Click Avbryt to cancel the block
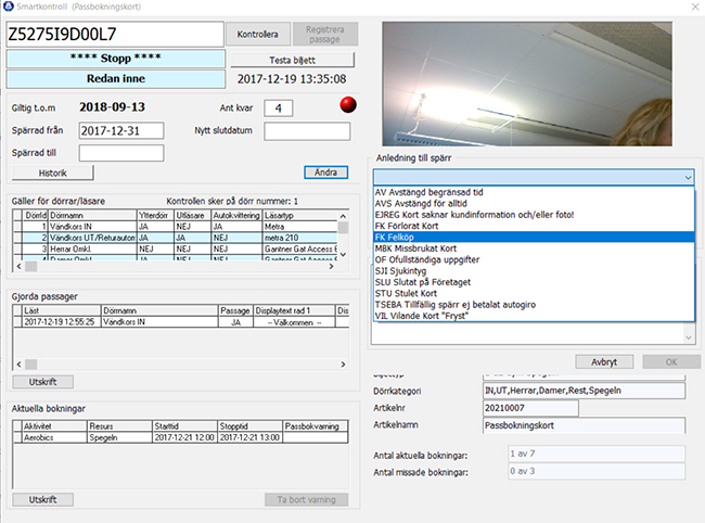The height and width of the screenshot is (523, 705). [604, 362]
